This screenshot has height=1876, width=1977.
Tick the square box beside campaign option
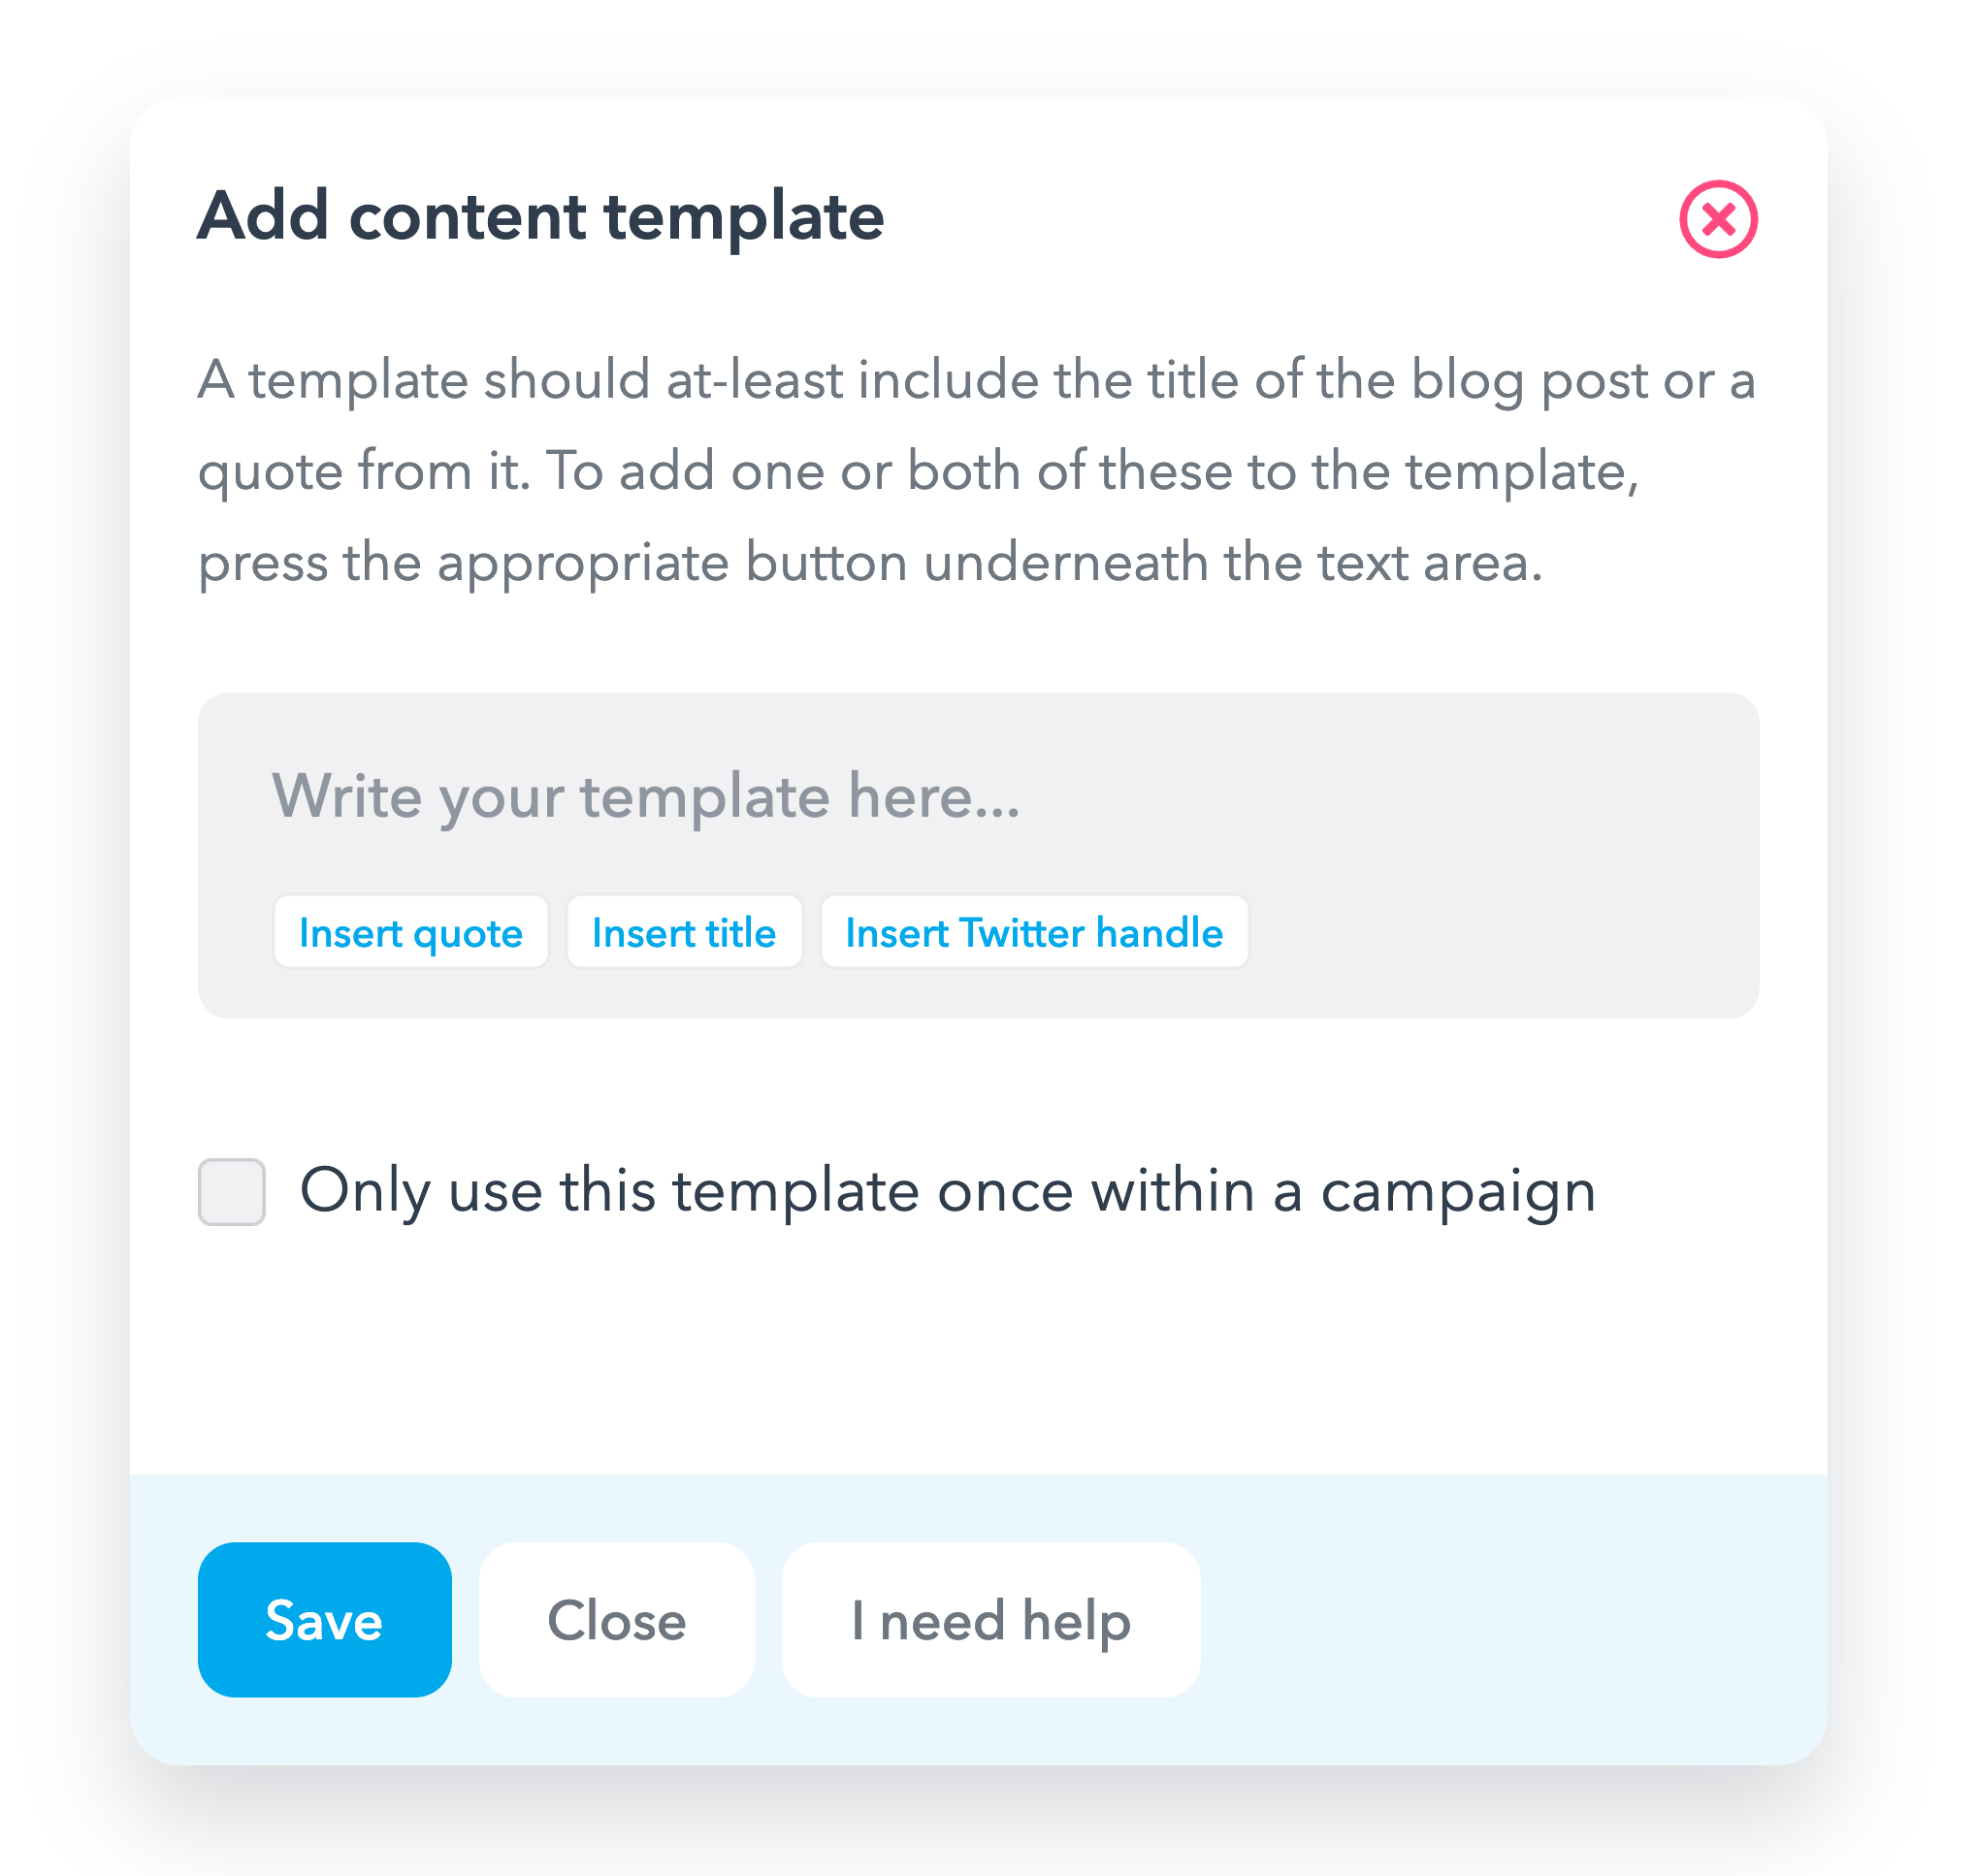click(x=231, y=1191)
